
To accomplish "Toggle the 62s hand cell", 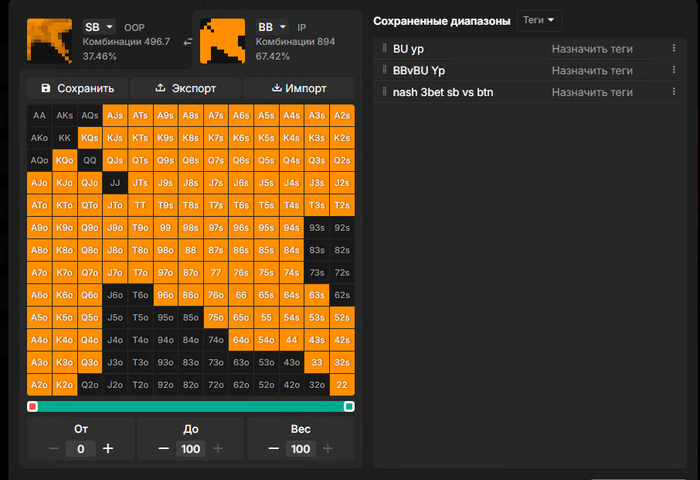I will (x=342, y=295).
